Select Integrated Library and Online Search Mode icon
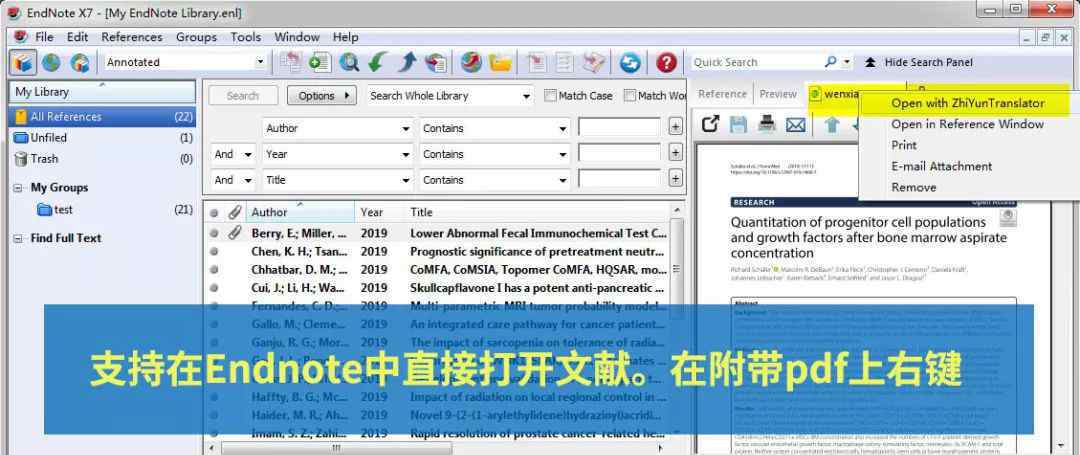The height and width of the screenshot is (455, 1080). point(80,63)
